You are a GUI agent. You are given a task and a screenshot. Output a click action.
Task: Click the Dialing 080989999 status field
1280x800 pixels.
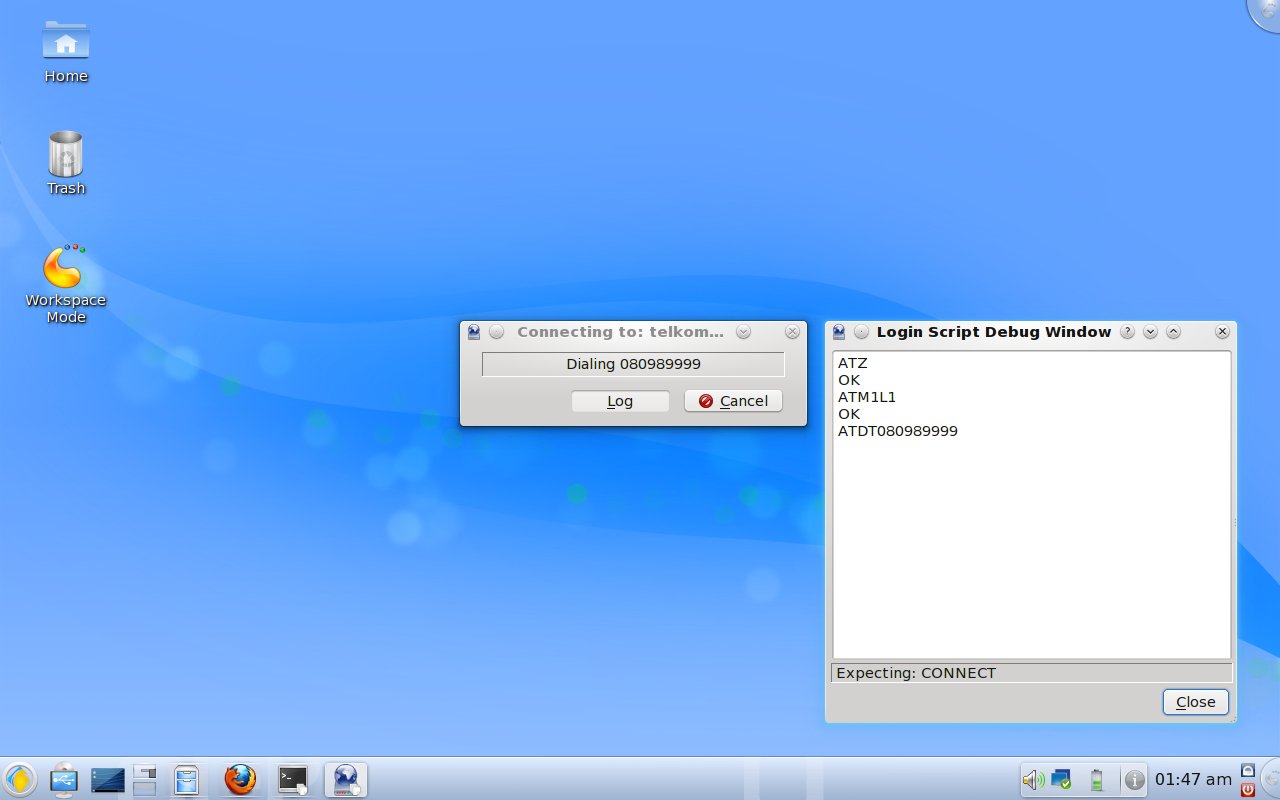click(633, 364)
